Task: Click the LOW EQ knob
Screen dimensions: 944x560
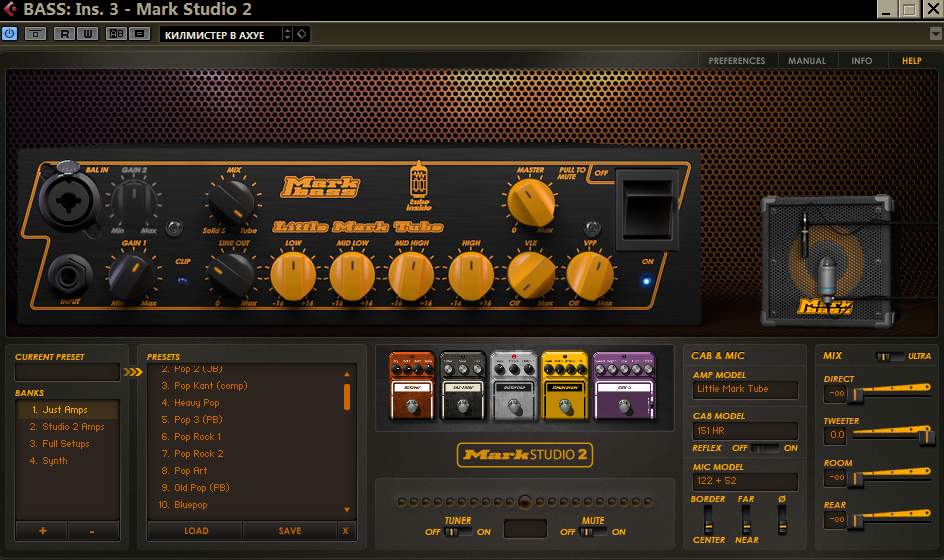Action: [293, 275]
